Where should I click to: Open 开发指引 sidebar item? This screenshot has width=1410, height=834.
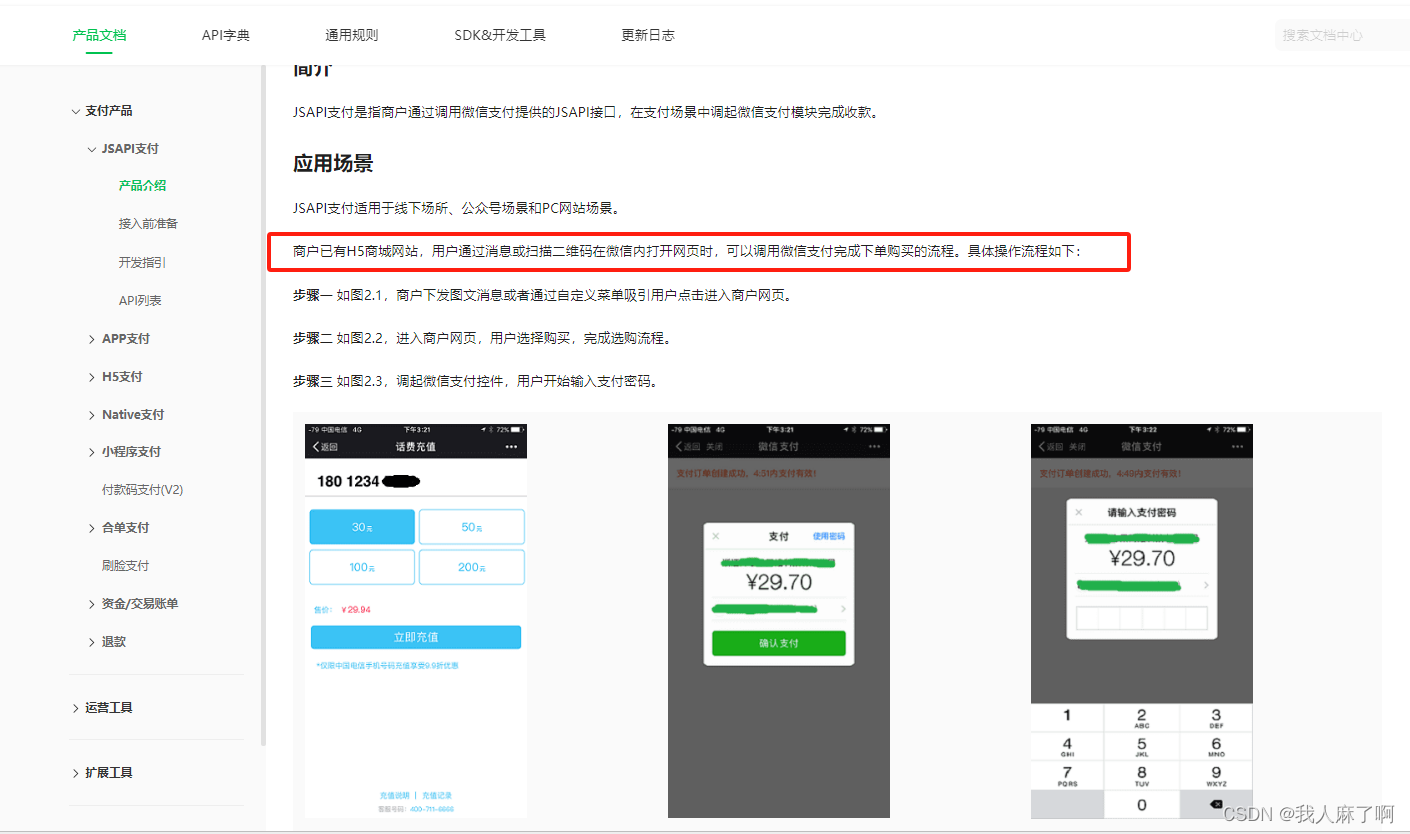pos(142,262)
